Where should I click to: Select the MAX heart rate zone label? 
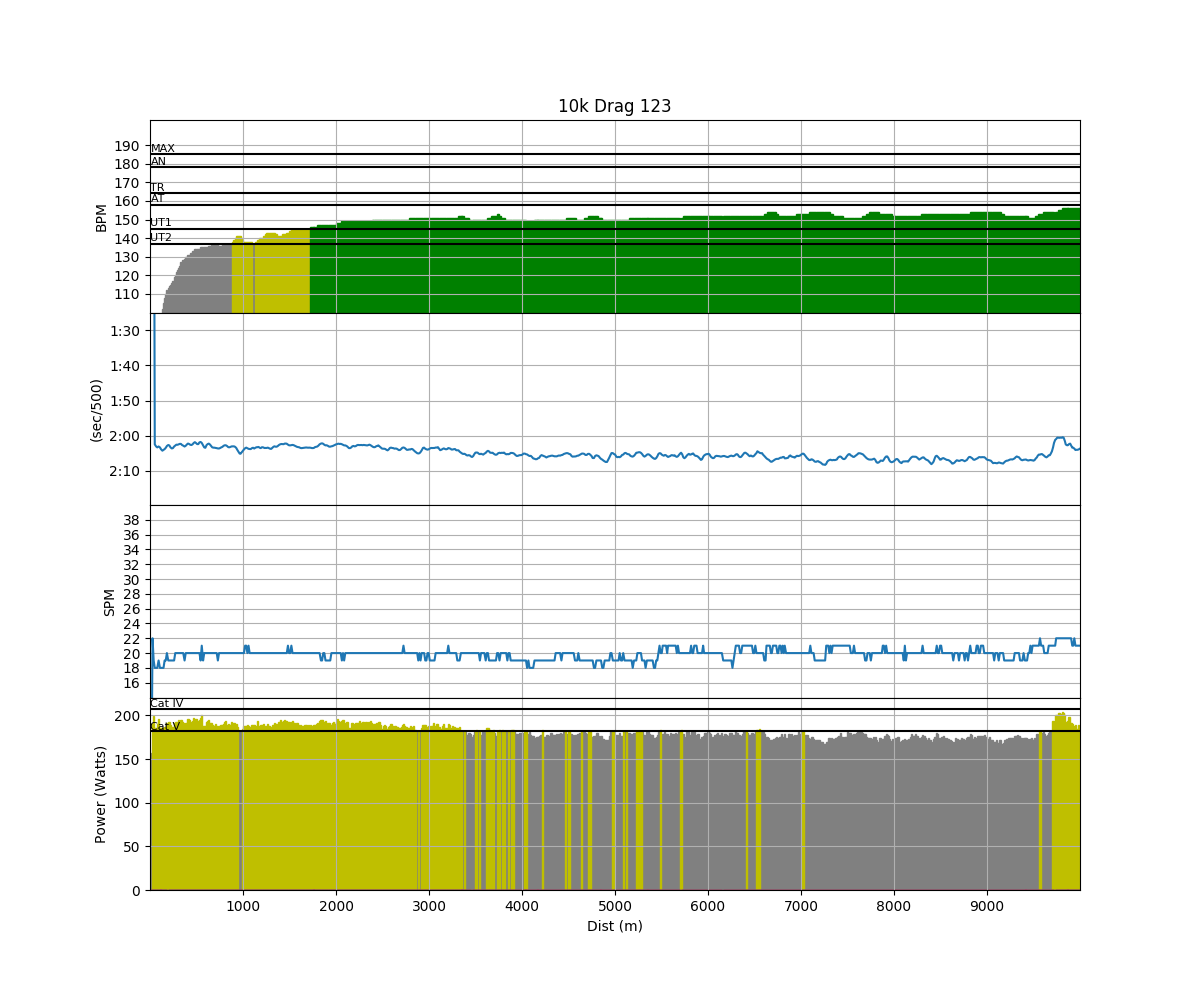[x=162, y=149]
